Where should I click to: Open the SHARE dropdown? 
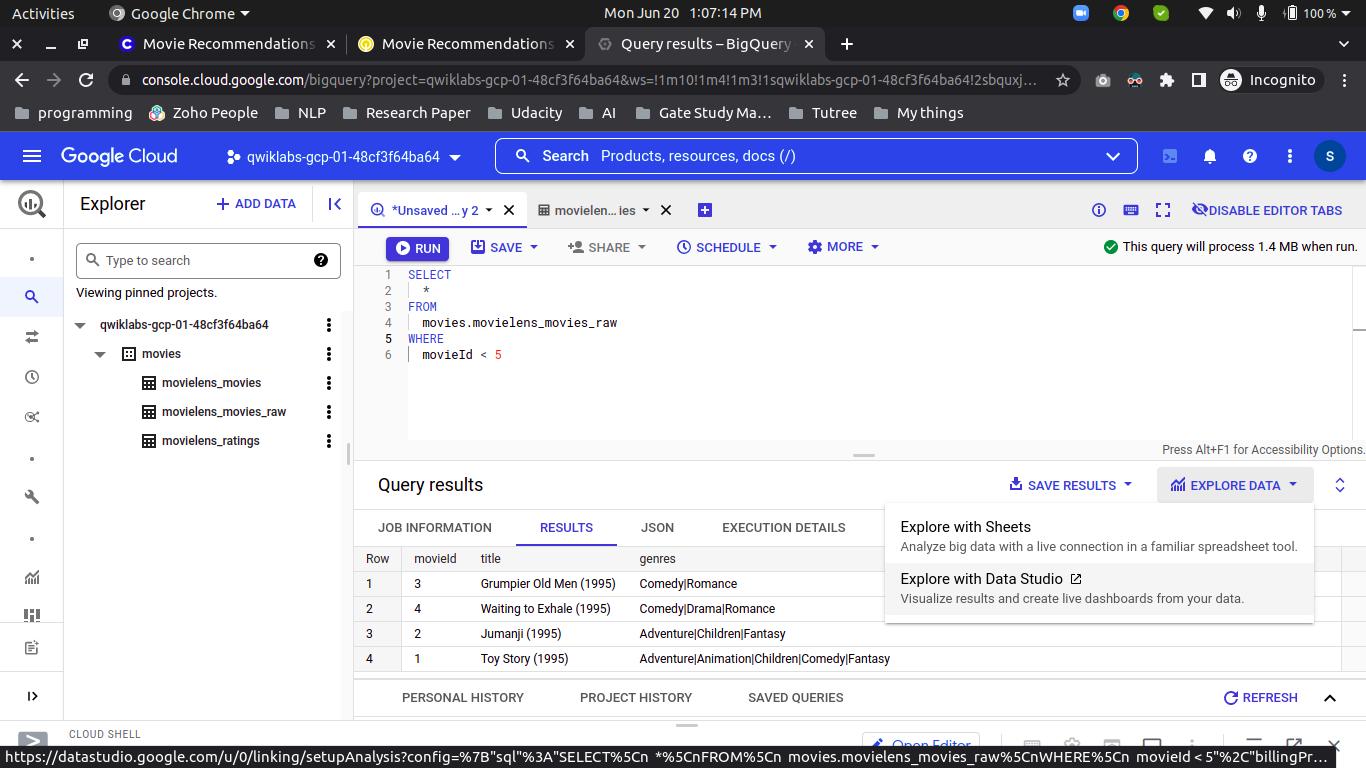pyautogui.click(x=607, y=247)
